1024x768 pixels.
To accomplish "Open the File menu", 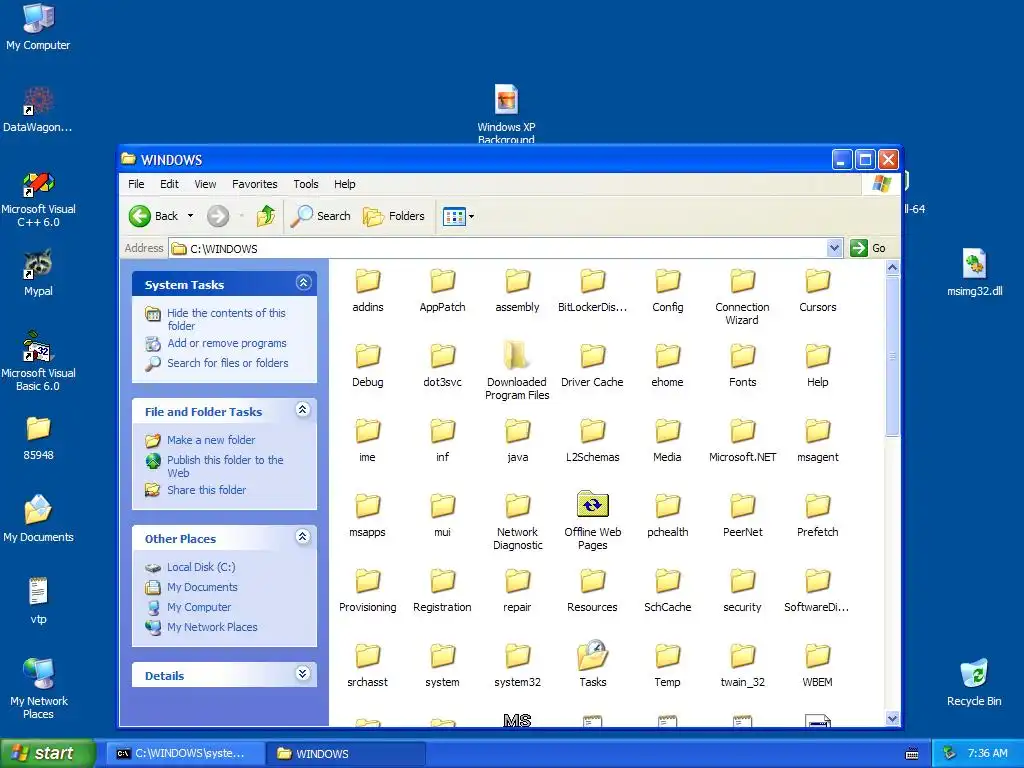I will (x=136, y=184).
